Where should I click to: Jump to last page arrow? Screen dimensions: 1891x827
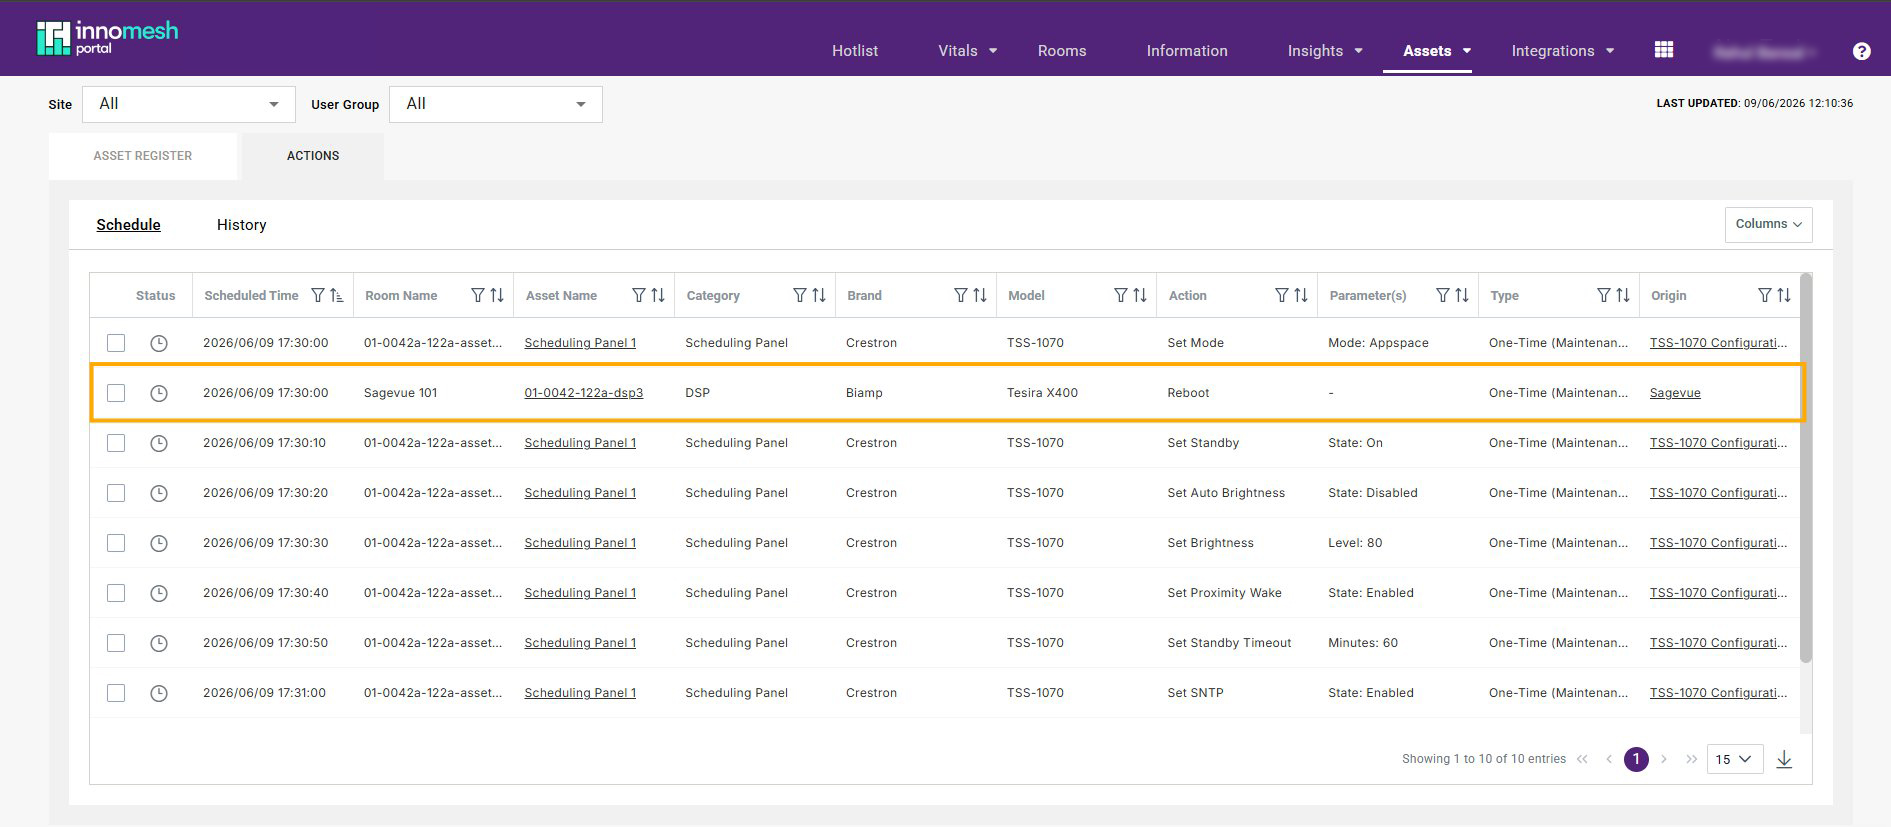pos(1691,759)
